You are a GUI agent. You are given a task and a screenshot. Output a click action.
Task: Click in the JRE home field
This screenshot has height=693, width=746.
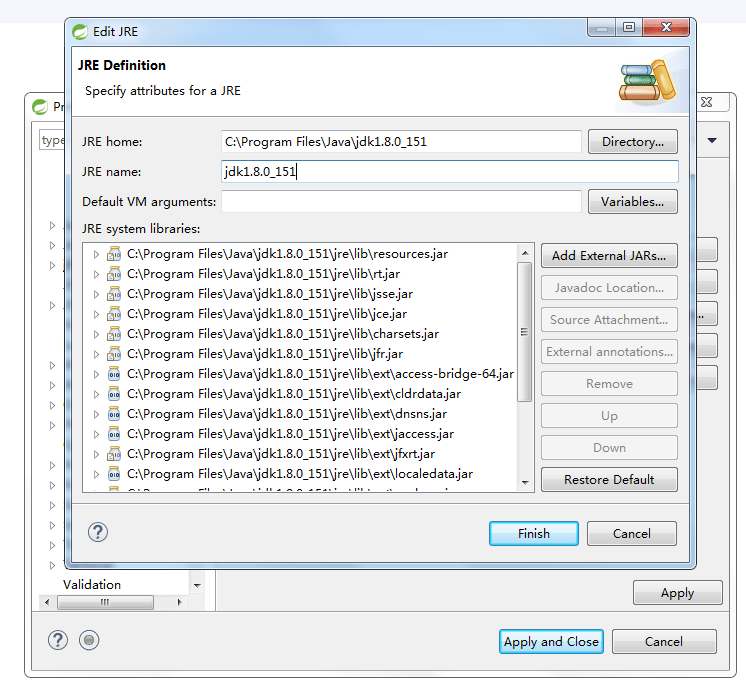coord(401,142)
